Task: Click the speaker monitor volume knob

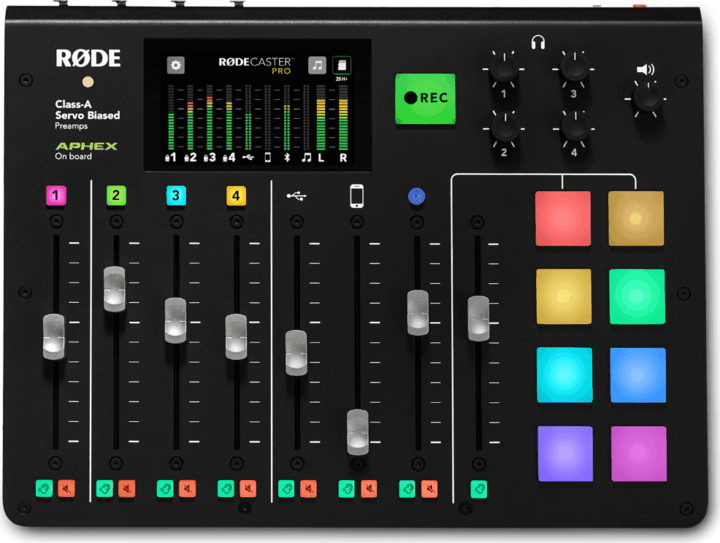Action: pyautogui.click(x=647, y=98)
